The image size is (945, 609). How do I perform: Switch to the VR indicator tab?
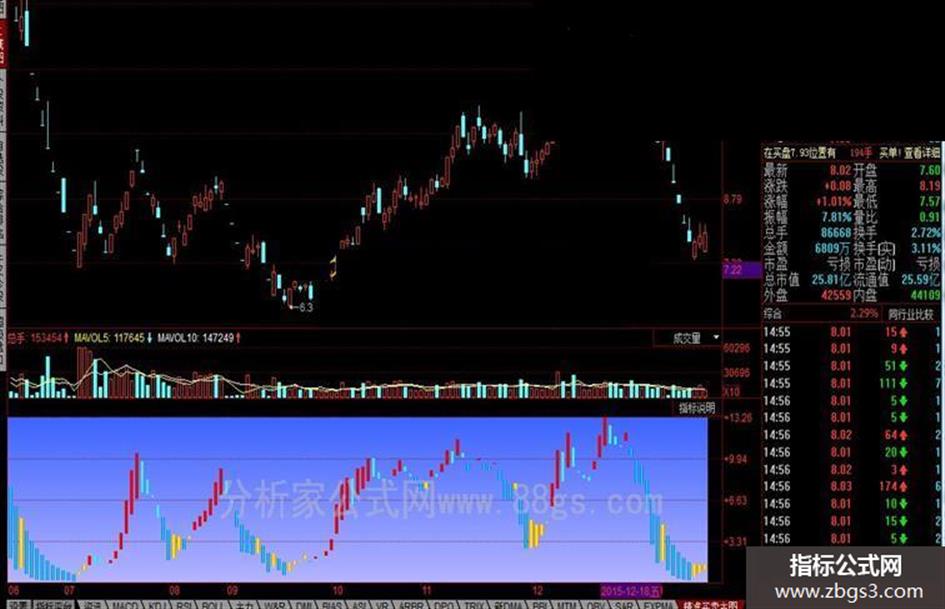382,604
